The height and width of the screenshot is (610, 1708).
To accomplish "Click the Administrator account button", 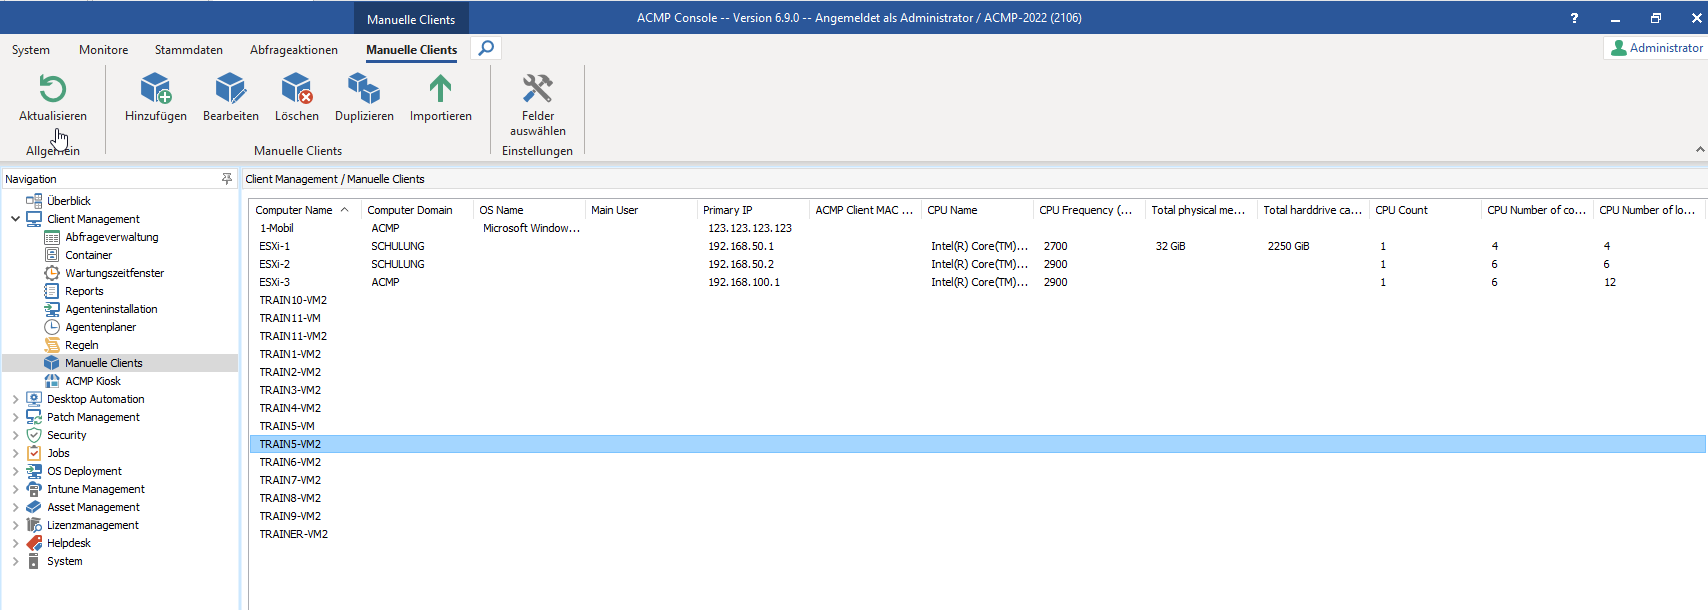I will pos(1656,48).
